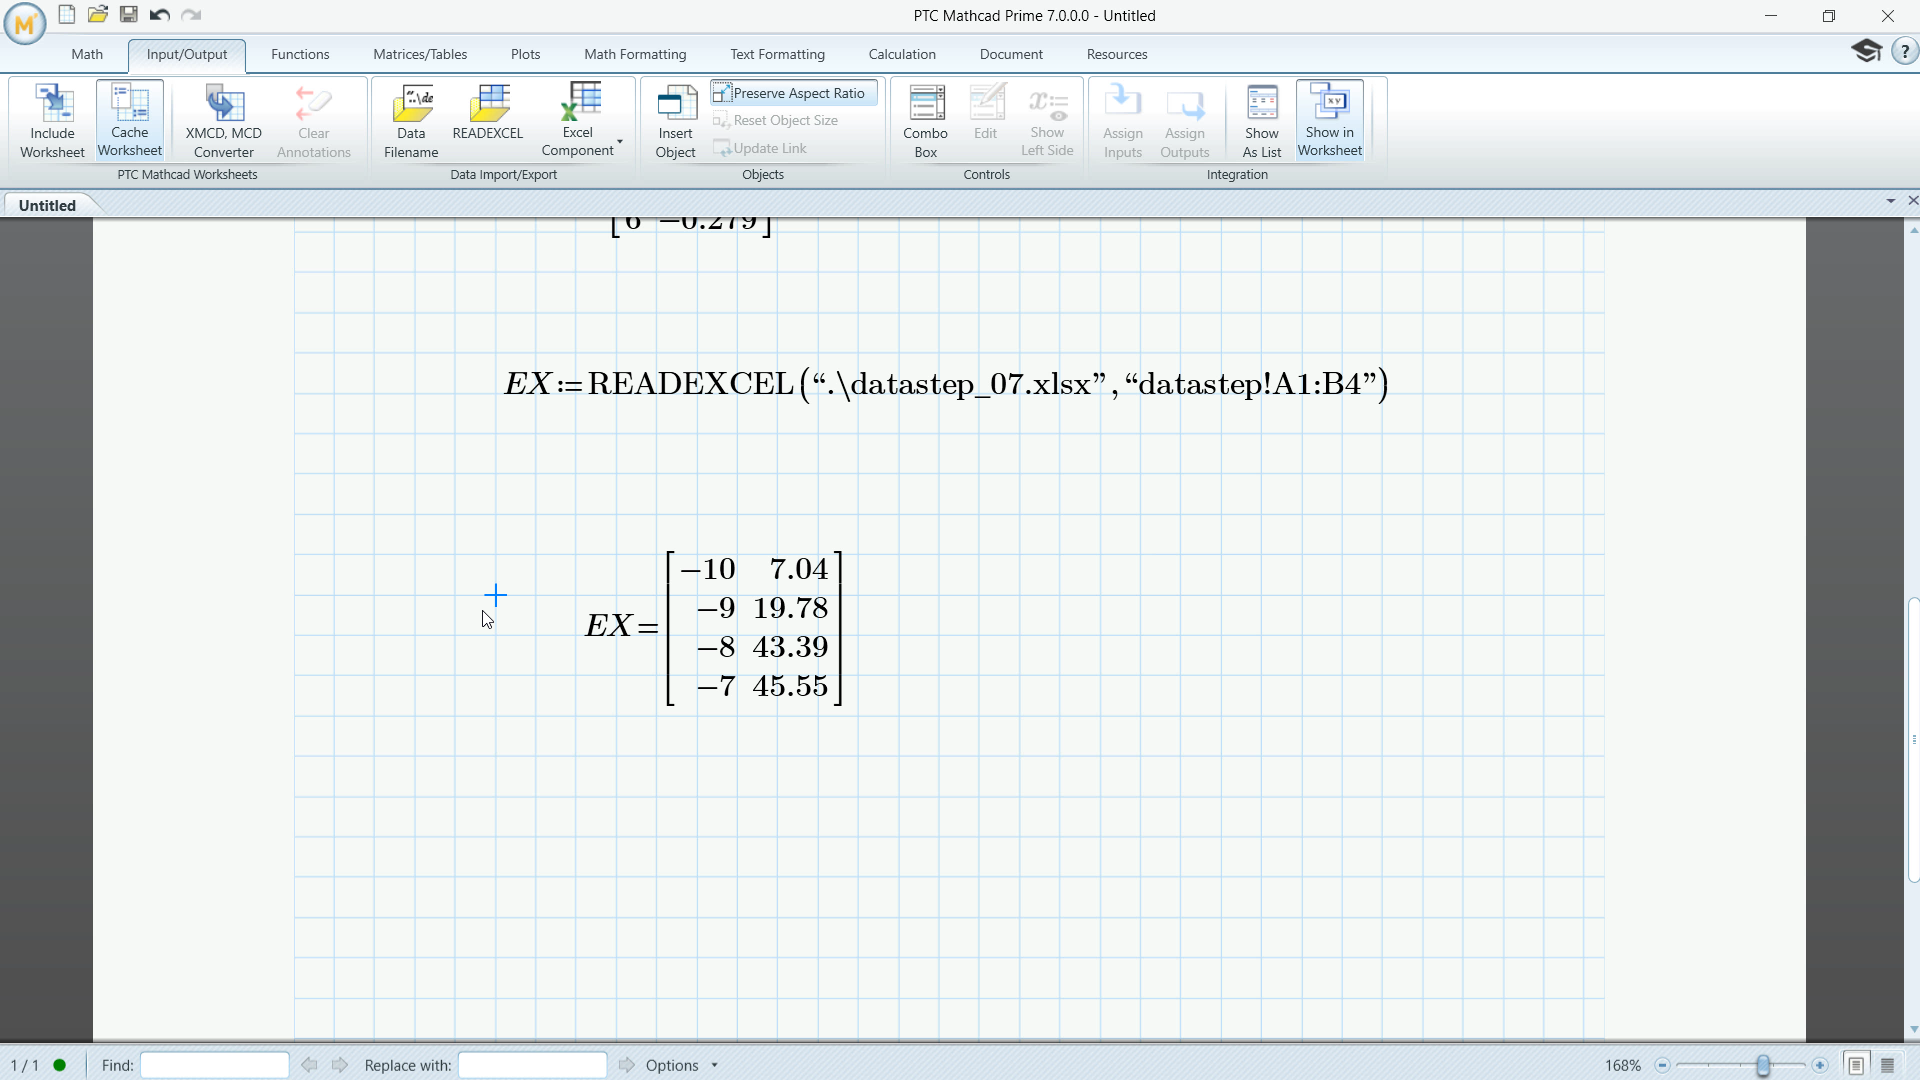The height and width of the screenshot is (1080, 1920).
Task: Click the Data Filename icon
Action: pos(412,121)
